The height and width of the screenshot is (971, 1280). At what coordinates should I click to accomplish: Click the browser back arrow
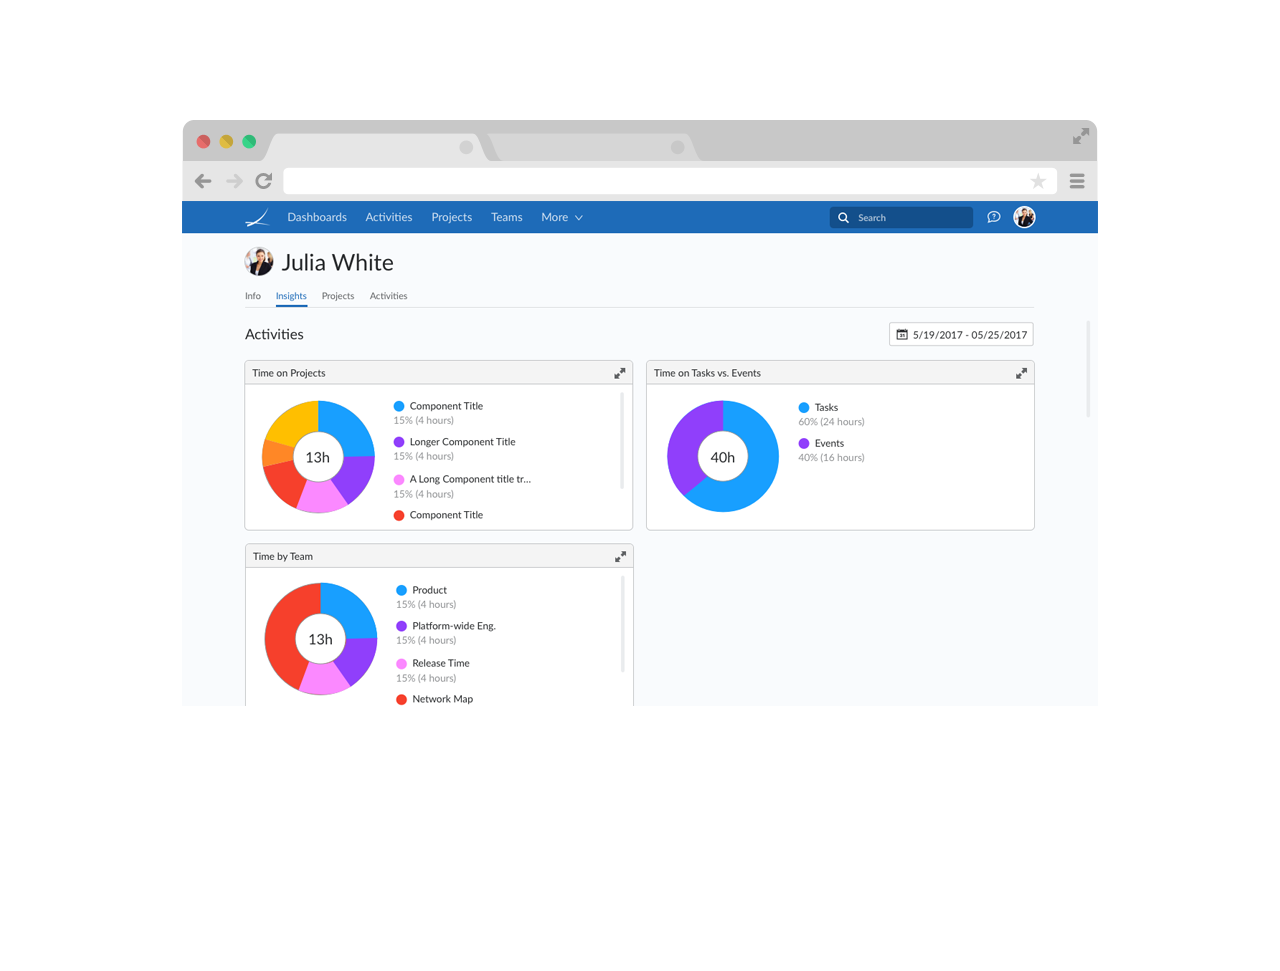[x=203, y=181]
